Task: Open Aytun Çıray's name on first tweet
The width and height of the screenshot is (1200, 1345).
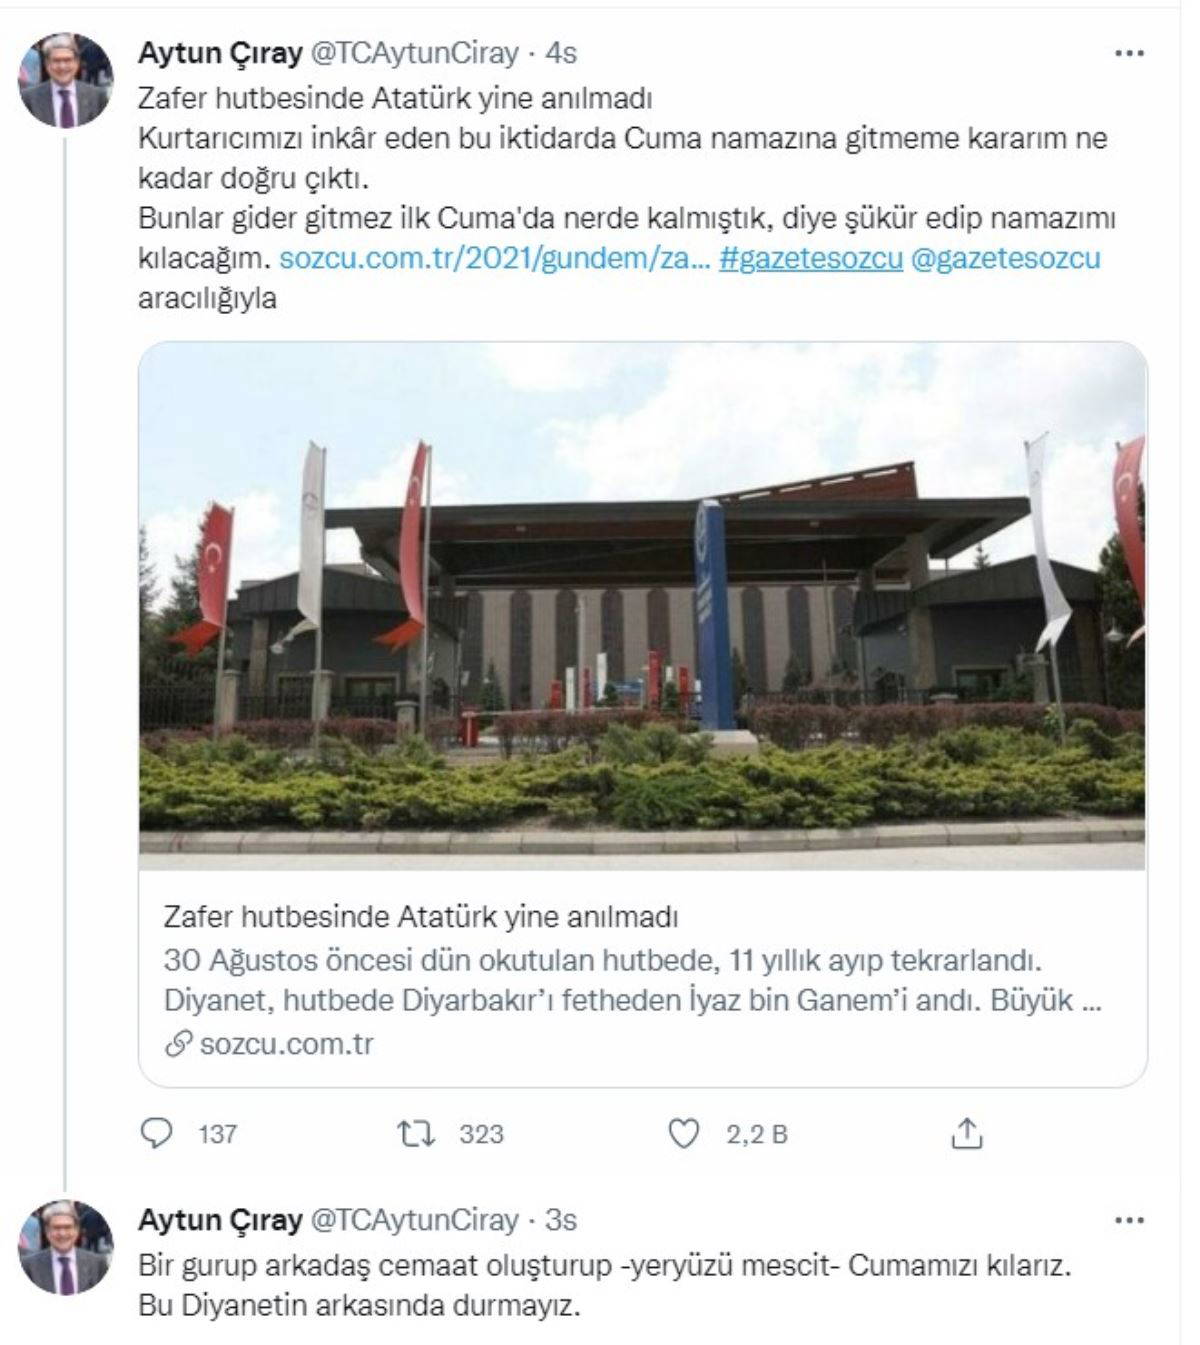Action: [220, 53]
